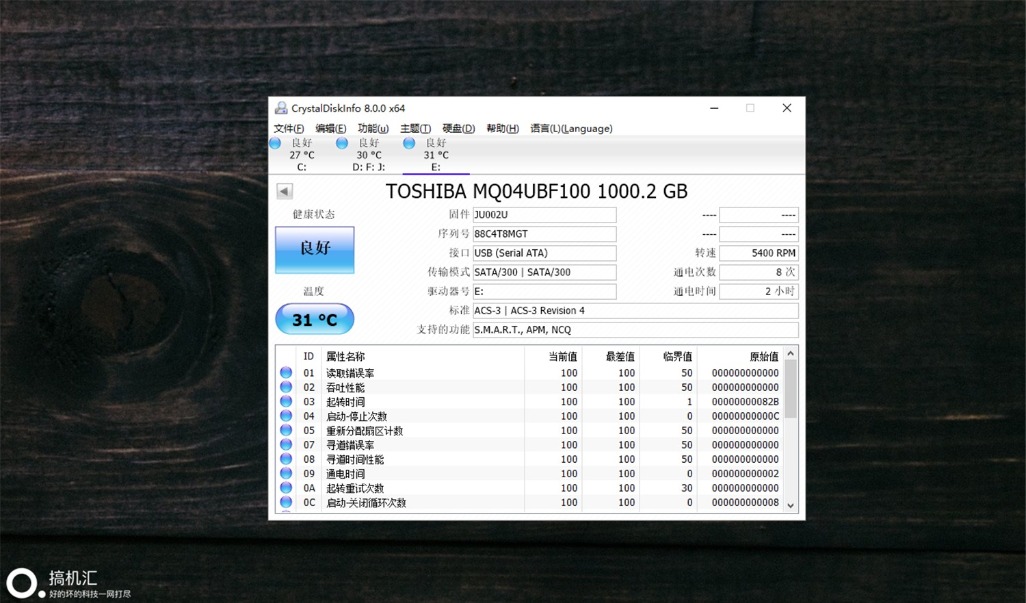Click the power-on hours field 2 小时
This screenshot has height=603, width=1026.
pyautogui.click(x=759, y=291)
